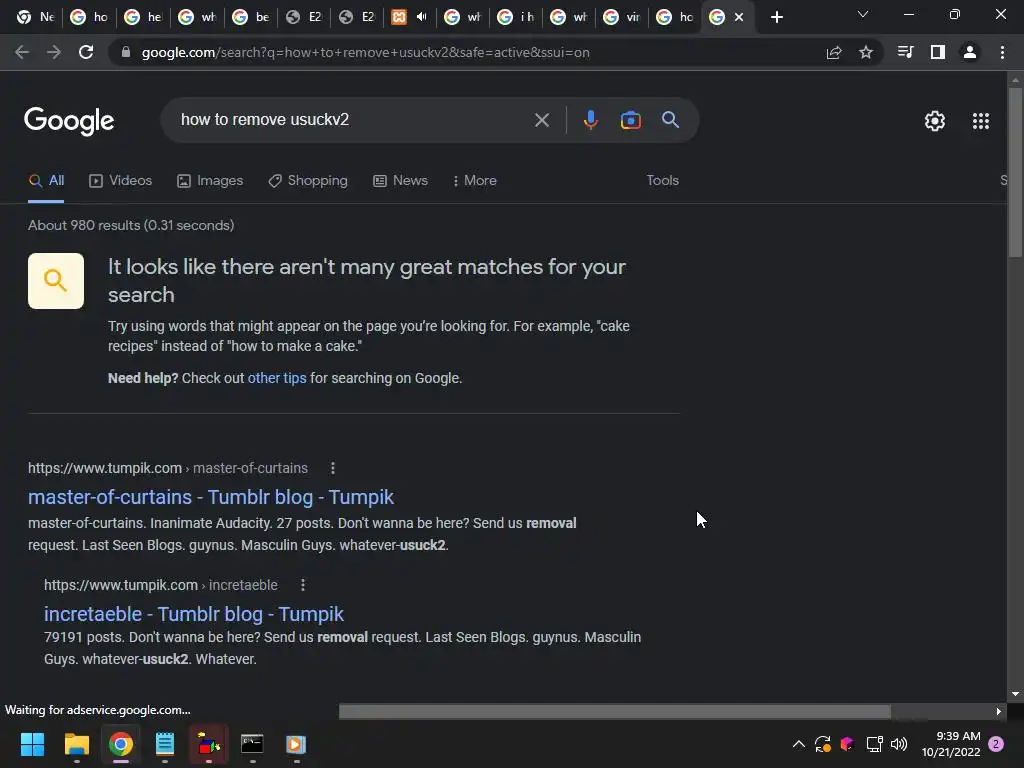This screenshot has height=768, width=1024.
Task: Click the horizontal page scrollbar
Action: point(615,711)
